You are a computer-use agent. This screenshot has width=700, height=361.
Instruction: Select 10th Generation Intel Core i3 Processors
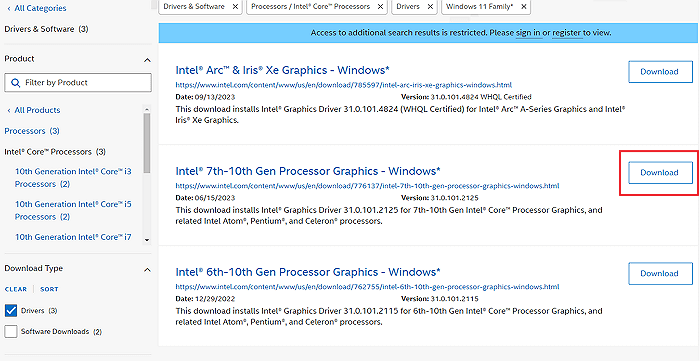pyautogui.click(x=73, y=178)
